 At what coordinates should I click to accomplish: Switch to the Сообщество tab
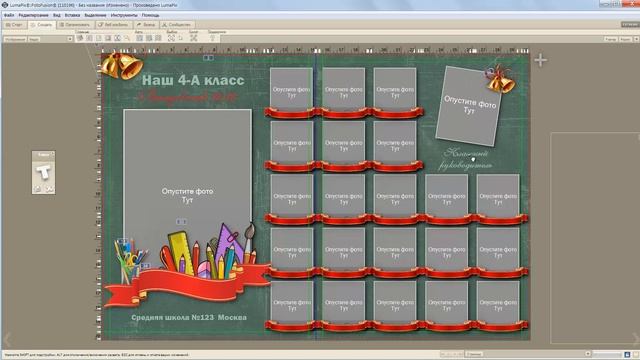tap(176, 25)
